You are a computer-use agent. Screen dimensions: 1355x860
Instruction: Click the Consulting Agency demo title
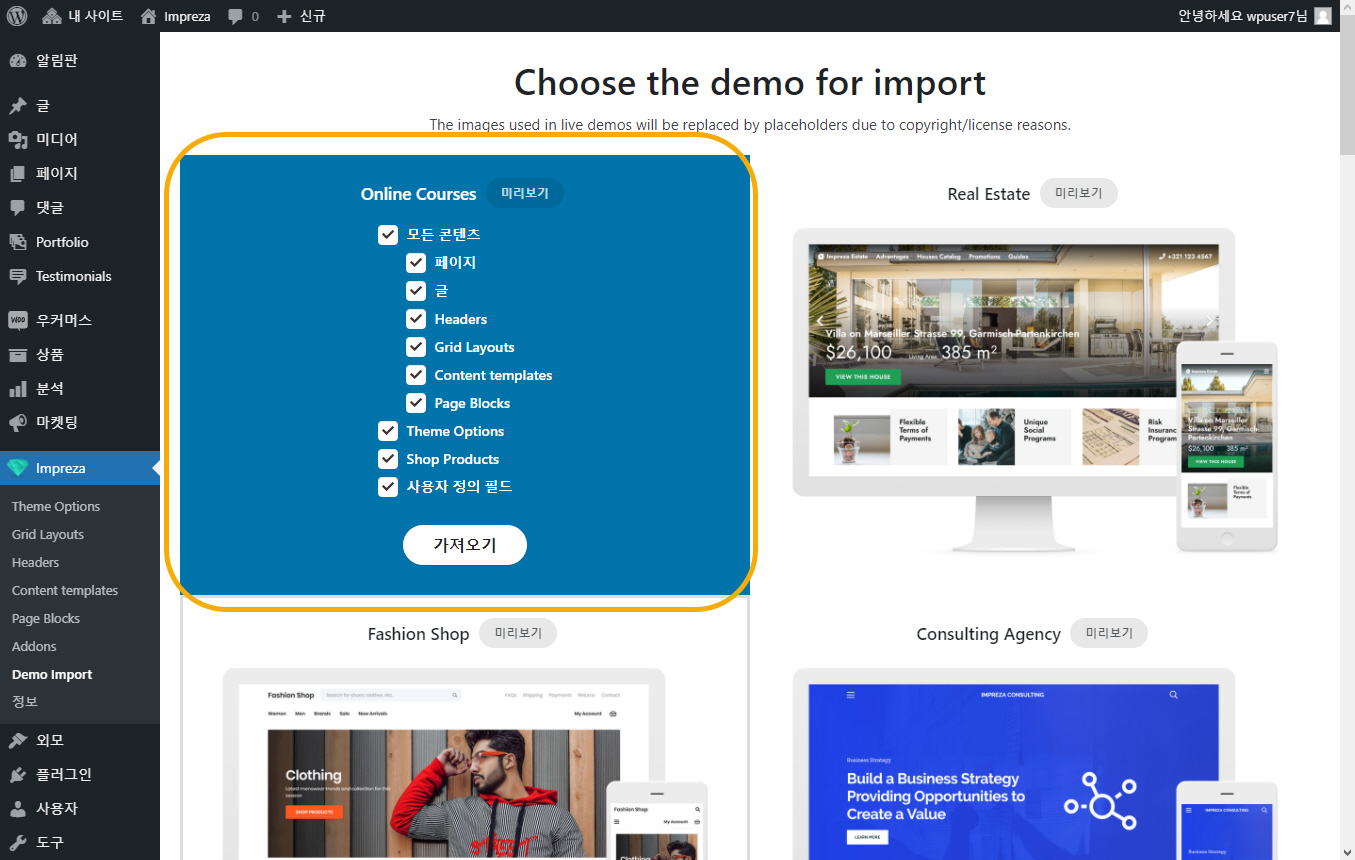pos(989,634)
